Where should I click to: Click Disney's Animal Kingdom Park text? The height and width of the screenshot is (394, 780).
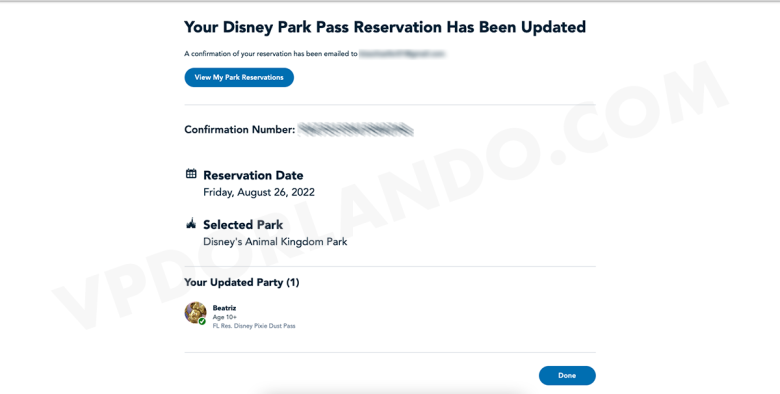[x=275, y=242]
